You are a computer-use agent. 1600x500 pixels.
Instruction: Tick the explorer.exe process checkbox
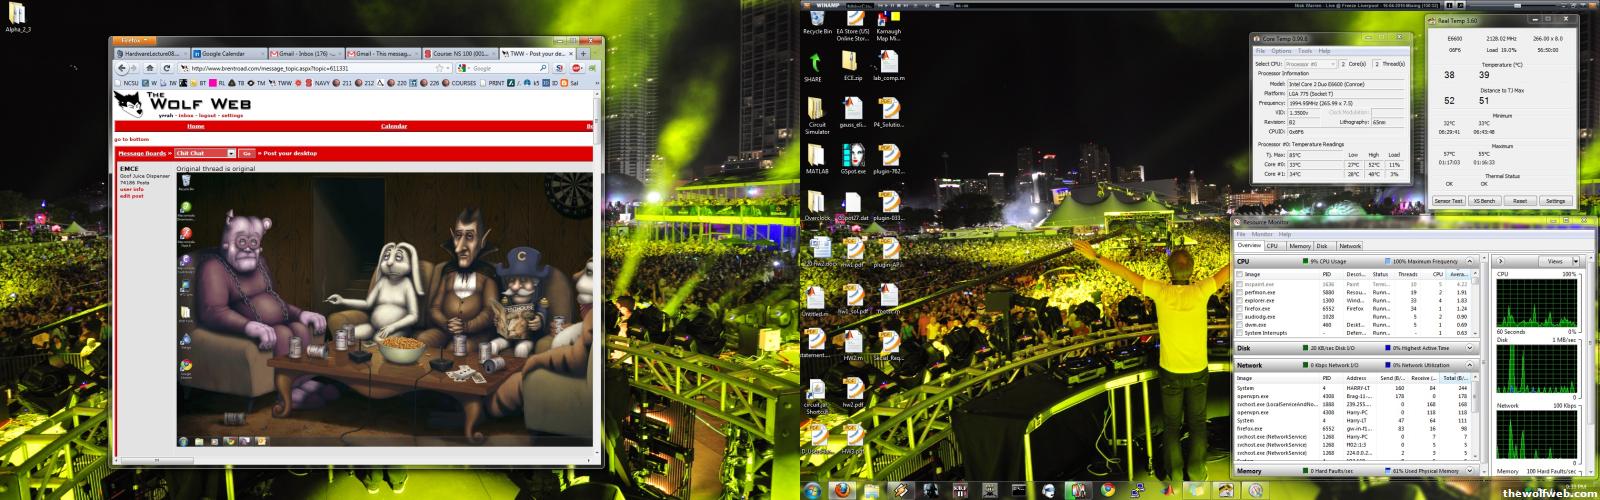(1241, 300)
